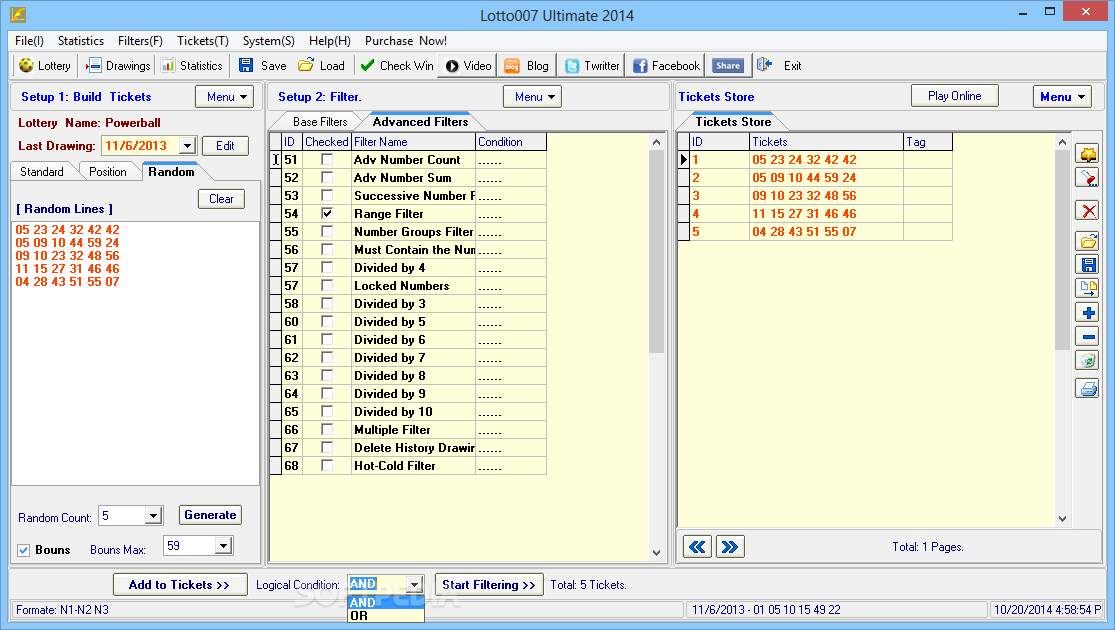This screenshot has height=630, width=1115.
Task: Click Start Filtering button
Action: (x=489, y=584)
